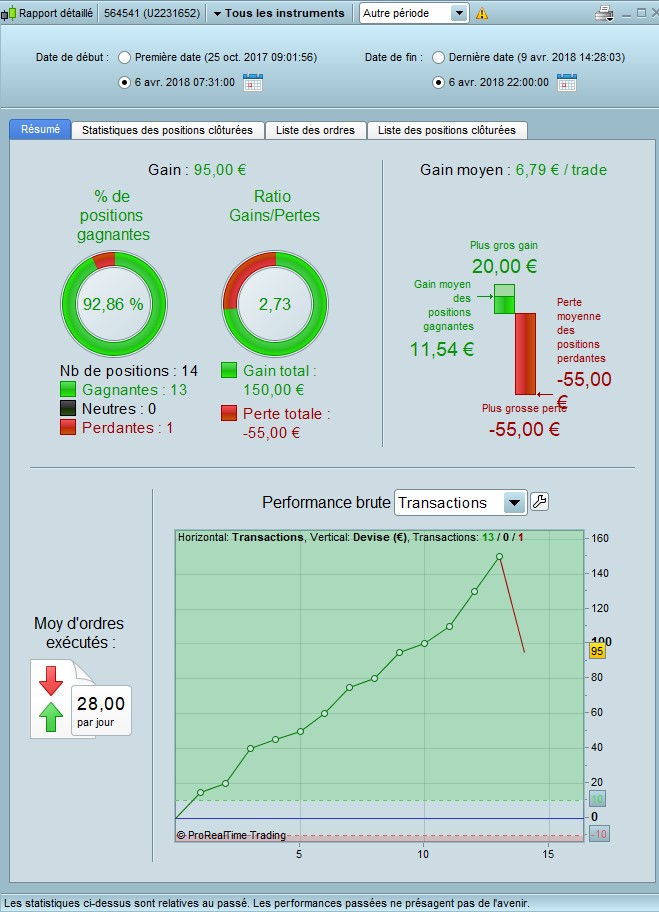Click the Plus gros gain 20,00 € value

click(x=504, y=266)
